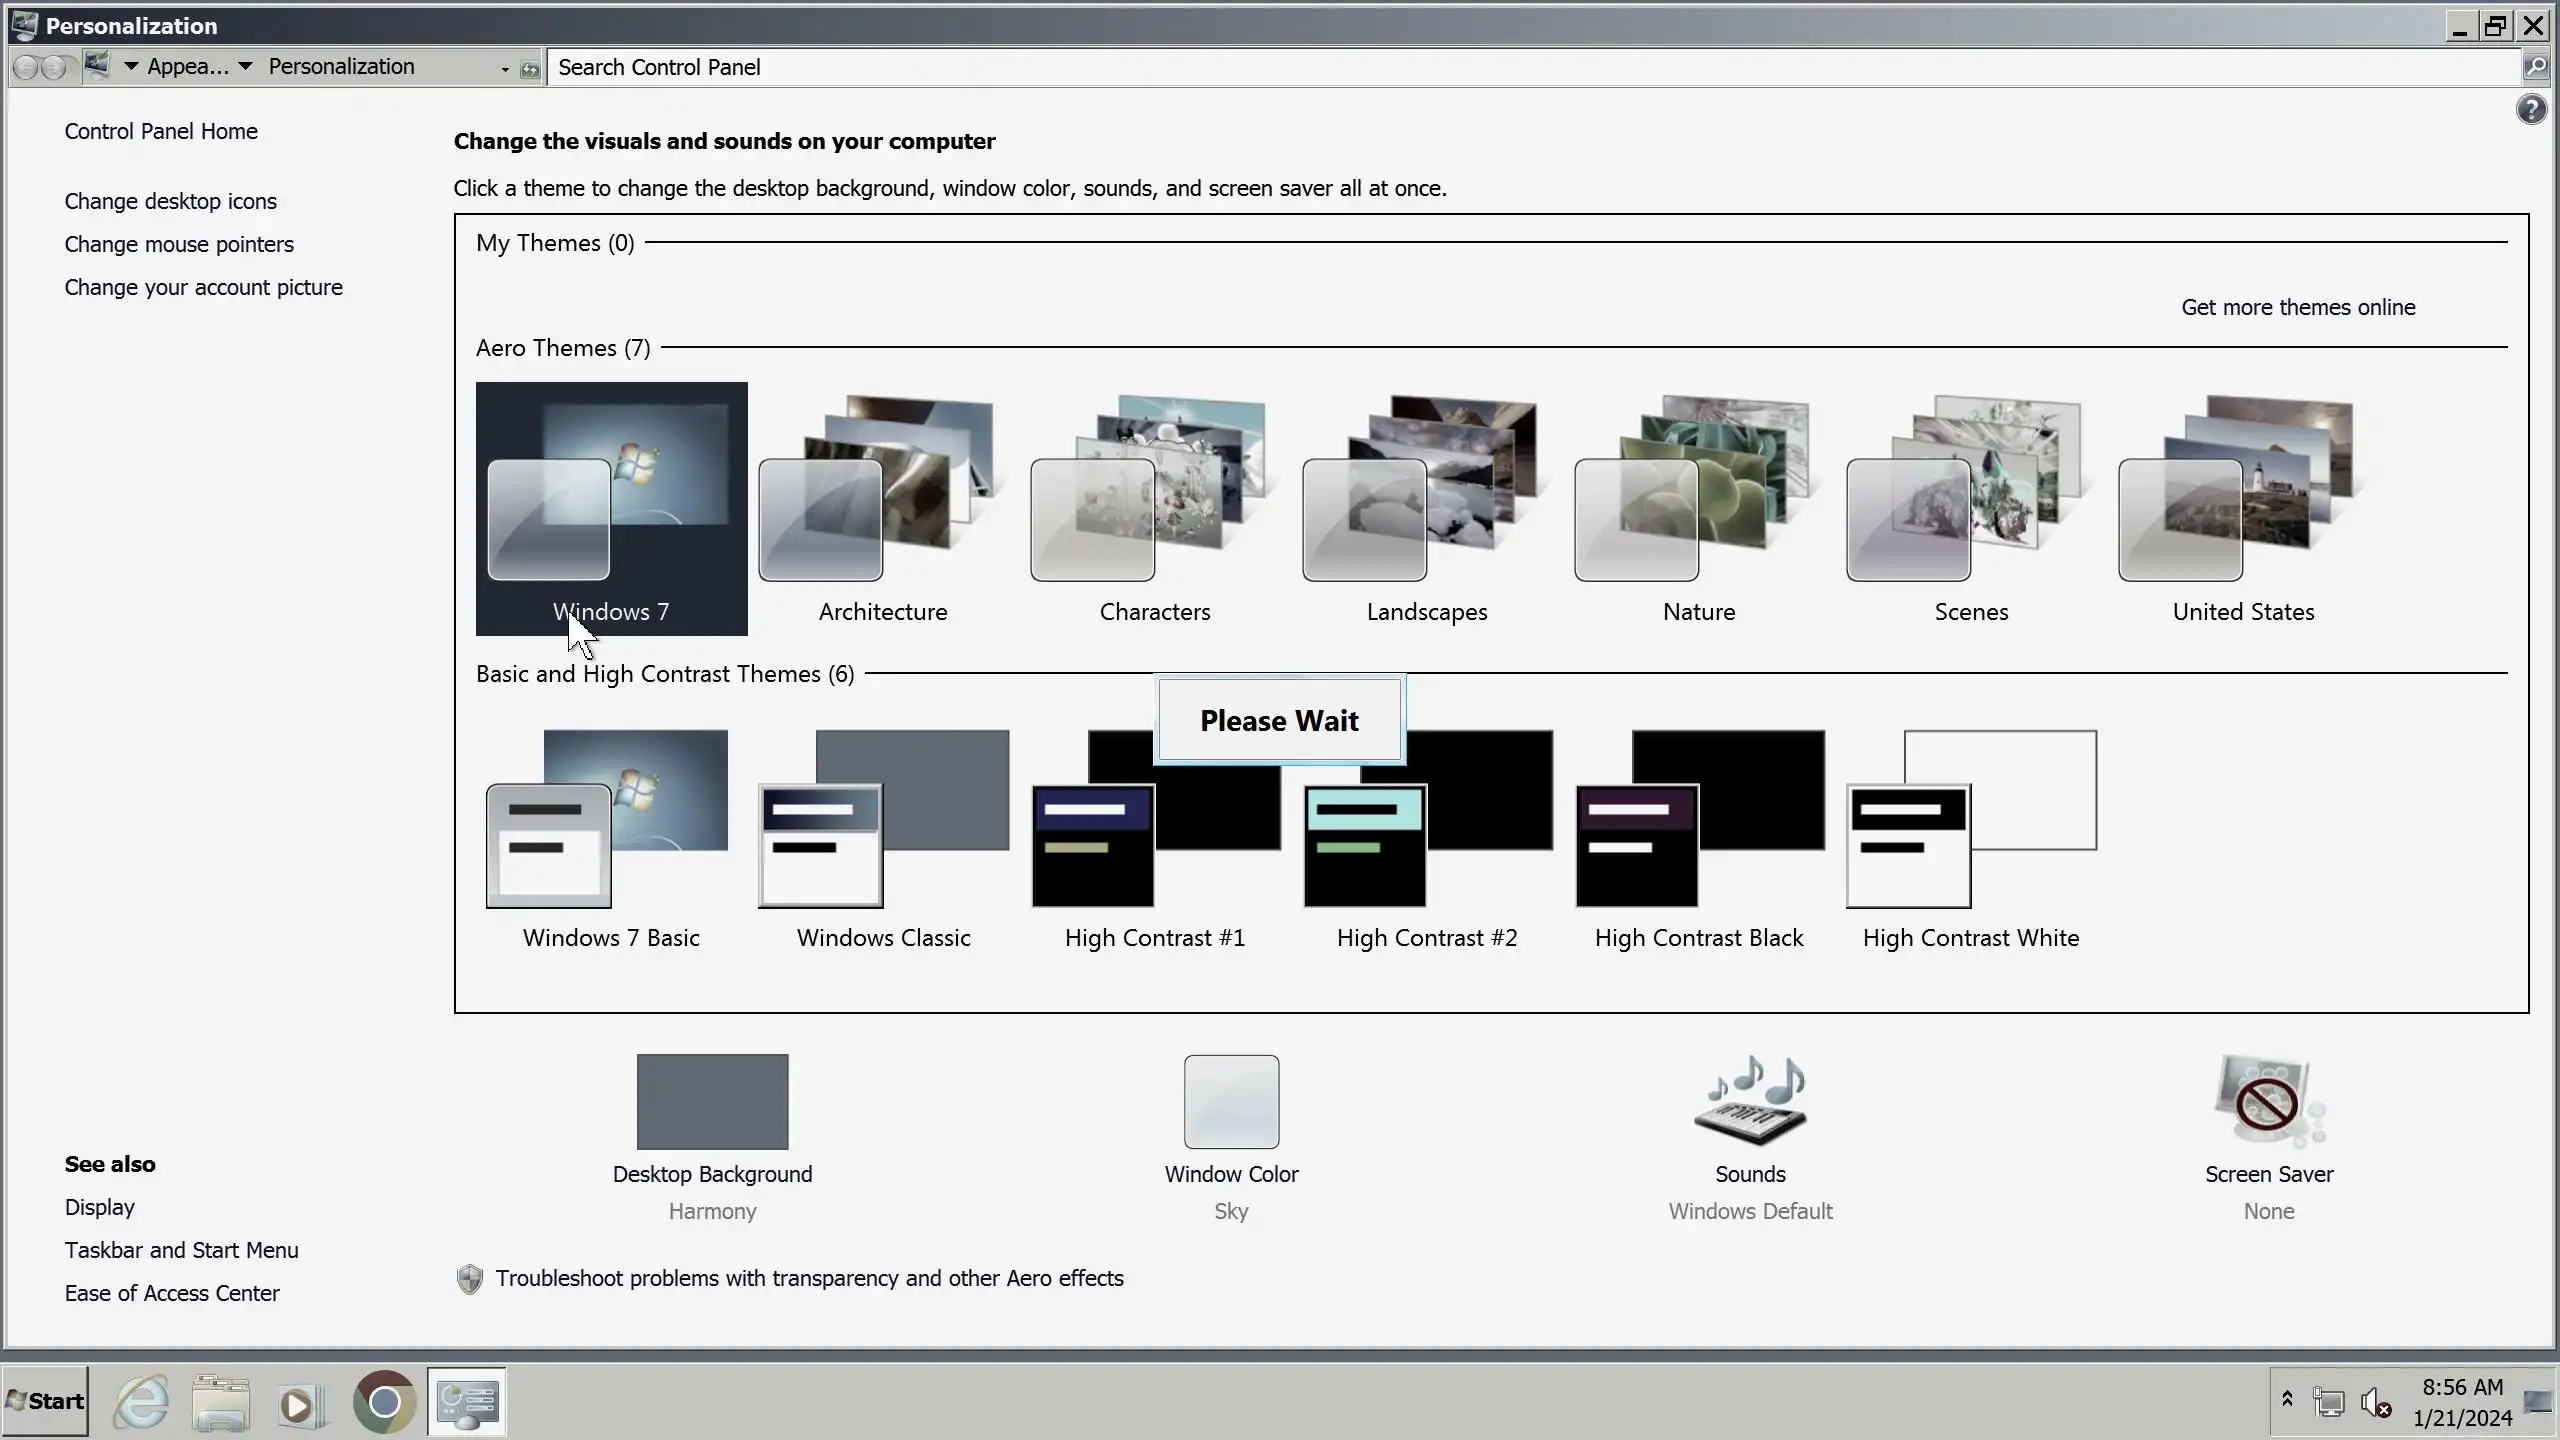Launch Internet Explorer from the taskbar
2560x1440 pixels.
pyautogui.click(x=140, y=1401)
